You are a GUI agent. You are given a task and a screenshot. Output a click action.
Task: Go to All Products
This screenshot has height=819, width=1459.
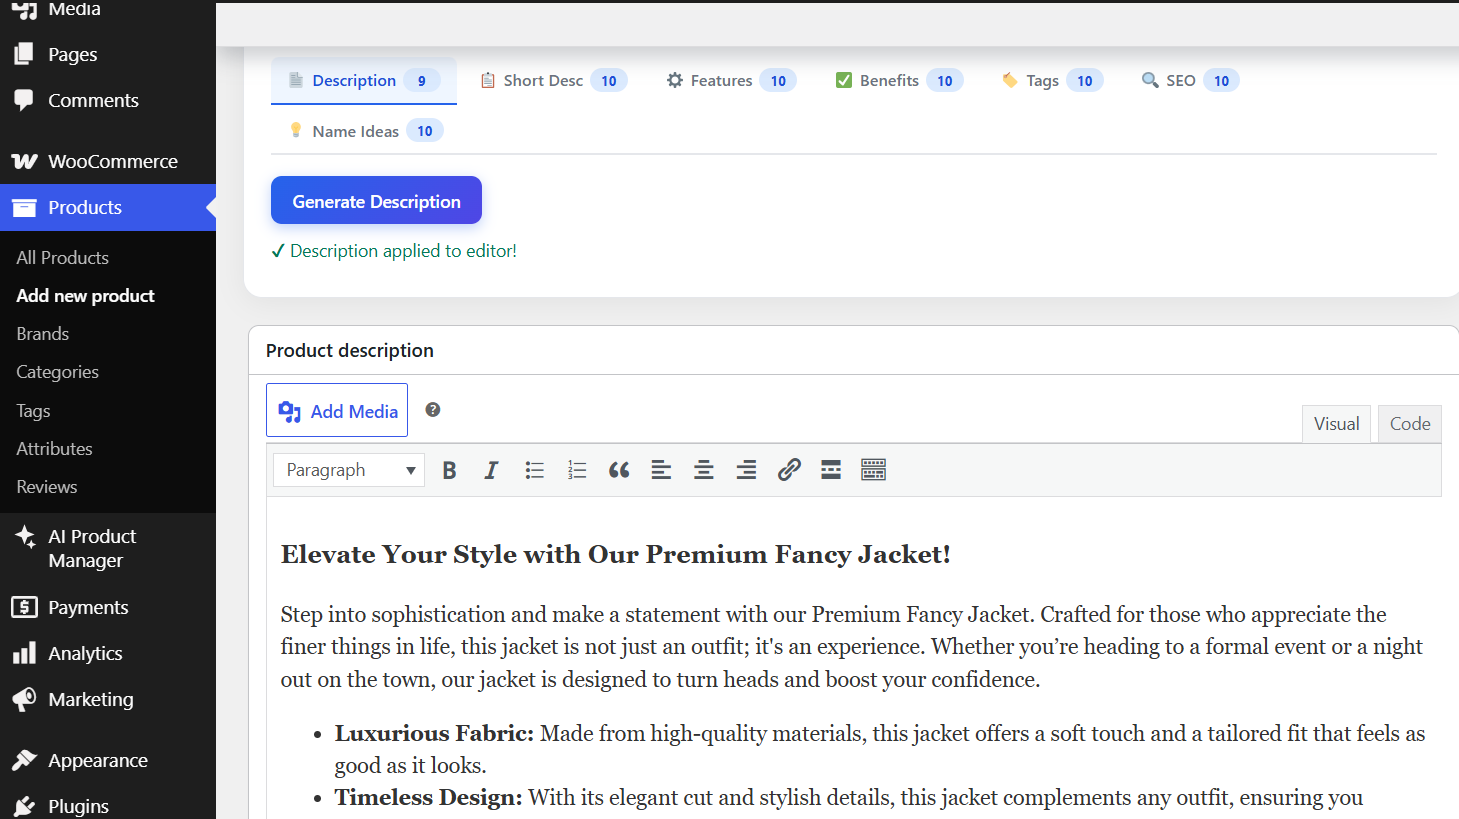click(x=62, y=257)
